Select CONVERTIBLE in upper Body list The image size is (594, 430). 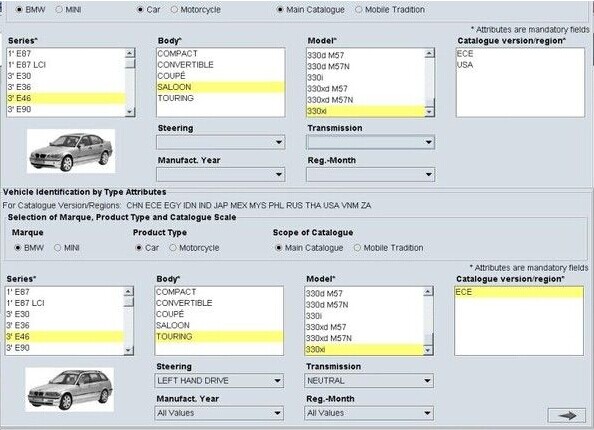[220, 65]
